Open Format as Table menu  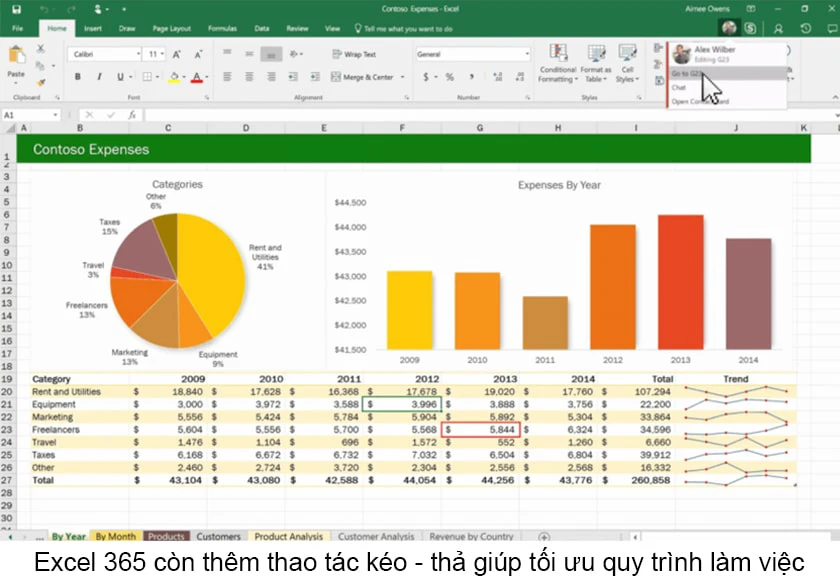(596, 64)
